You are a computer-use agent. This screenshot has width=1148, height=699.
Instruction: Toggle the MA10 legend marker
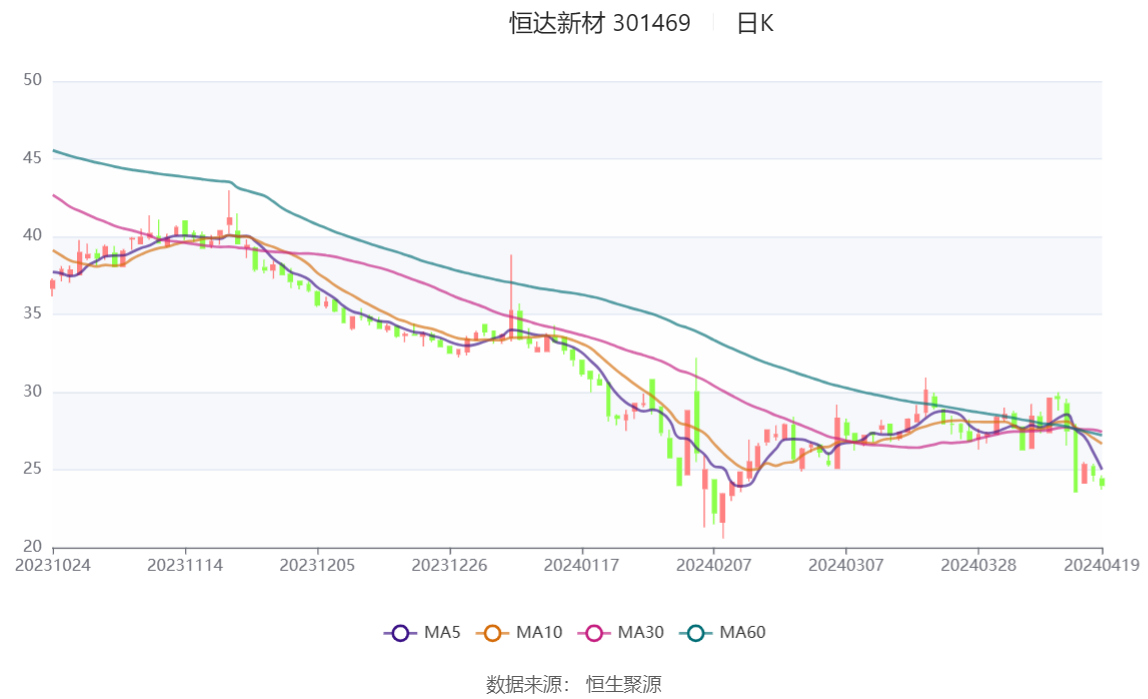tap(492, 633)
